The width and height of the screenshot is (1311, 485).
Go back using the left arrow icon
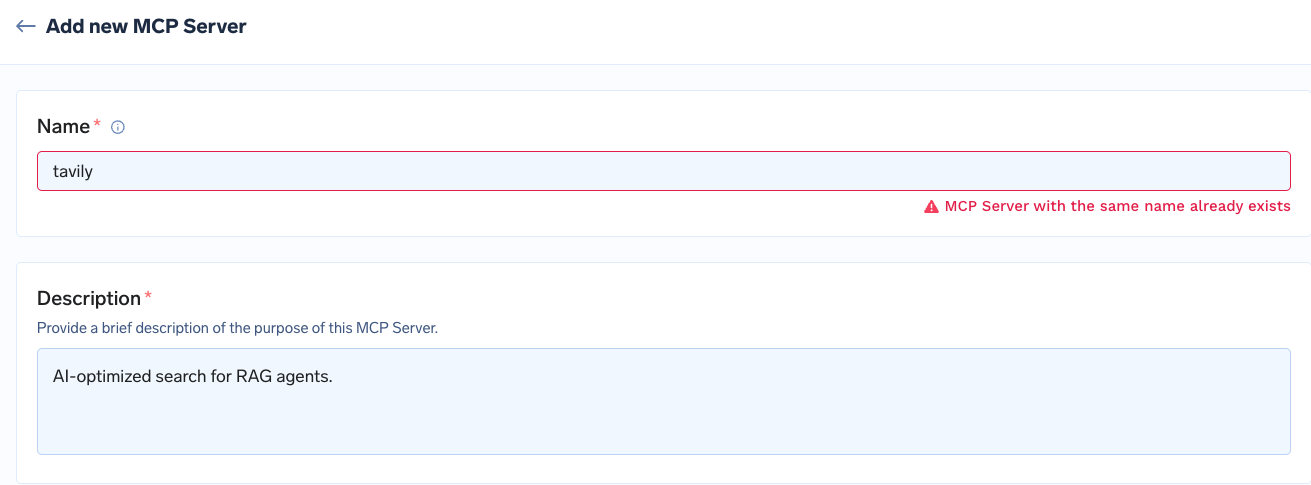[x=26, y=27]
